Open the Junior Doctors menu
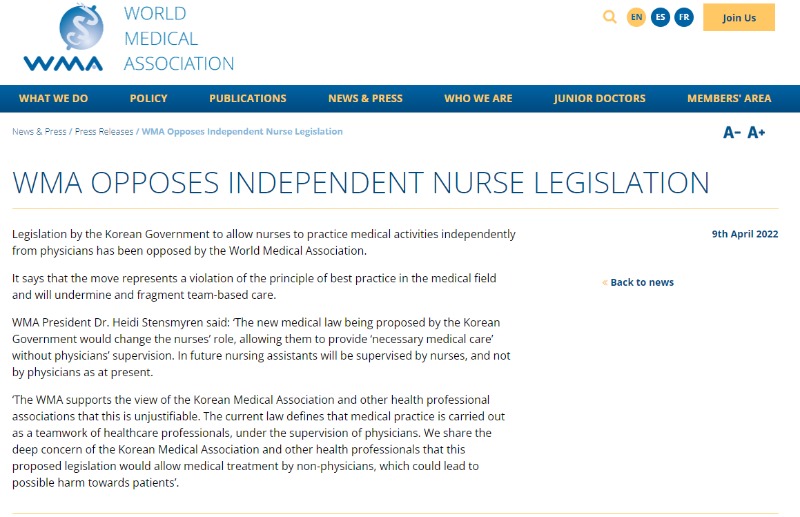Image resolution: width=800 pixels, height=517 pixels. click(x=599, y=99)
